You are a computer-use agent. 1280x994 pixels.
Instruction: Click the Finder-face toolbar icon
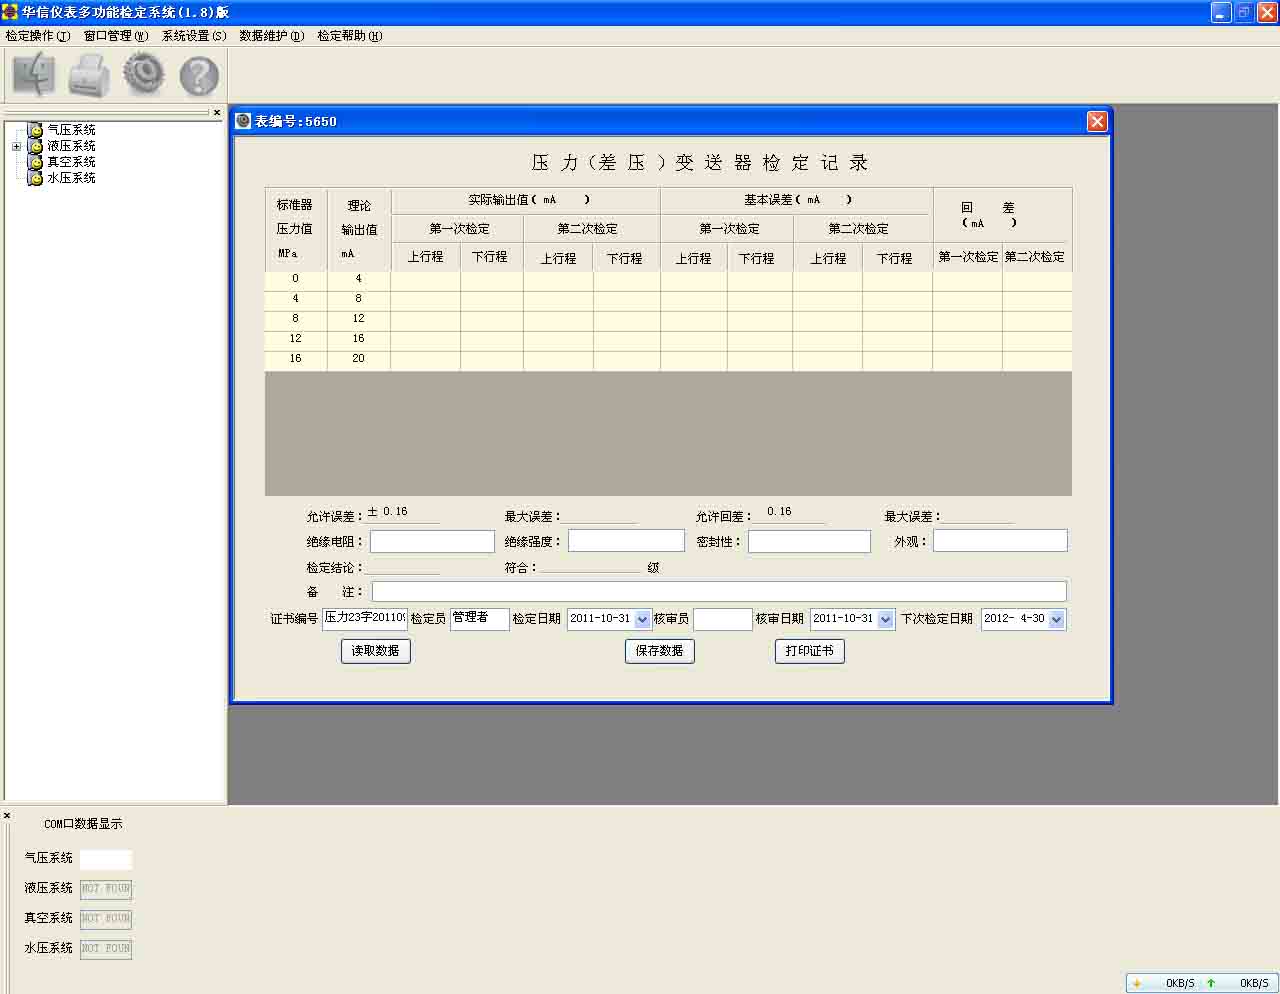[33, 75]
